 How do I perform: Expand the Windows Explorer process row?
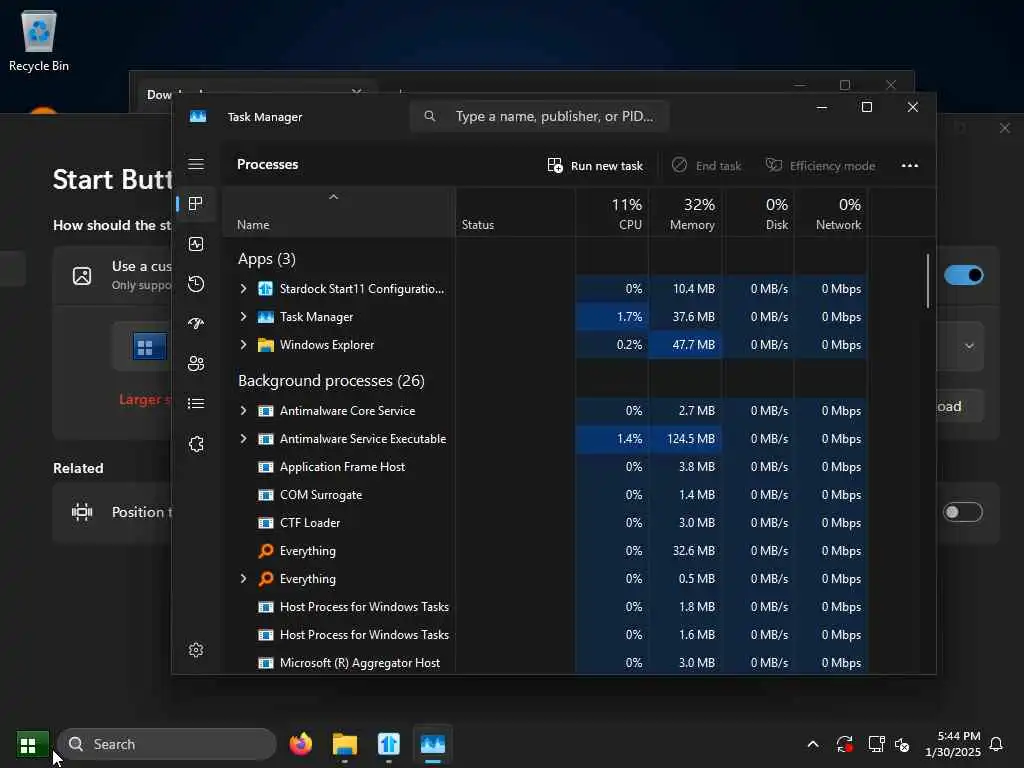coord(244,345)
